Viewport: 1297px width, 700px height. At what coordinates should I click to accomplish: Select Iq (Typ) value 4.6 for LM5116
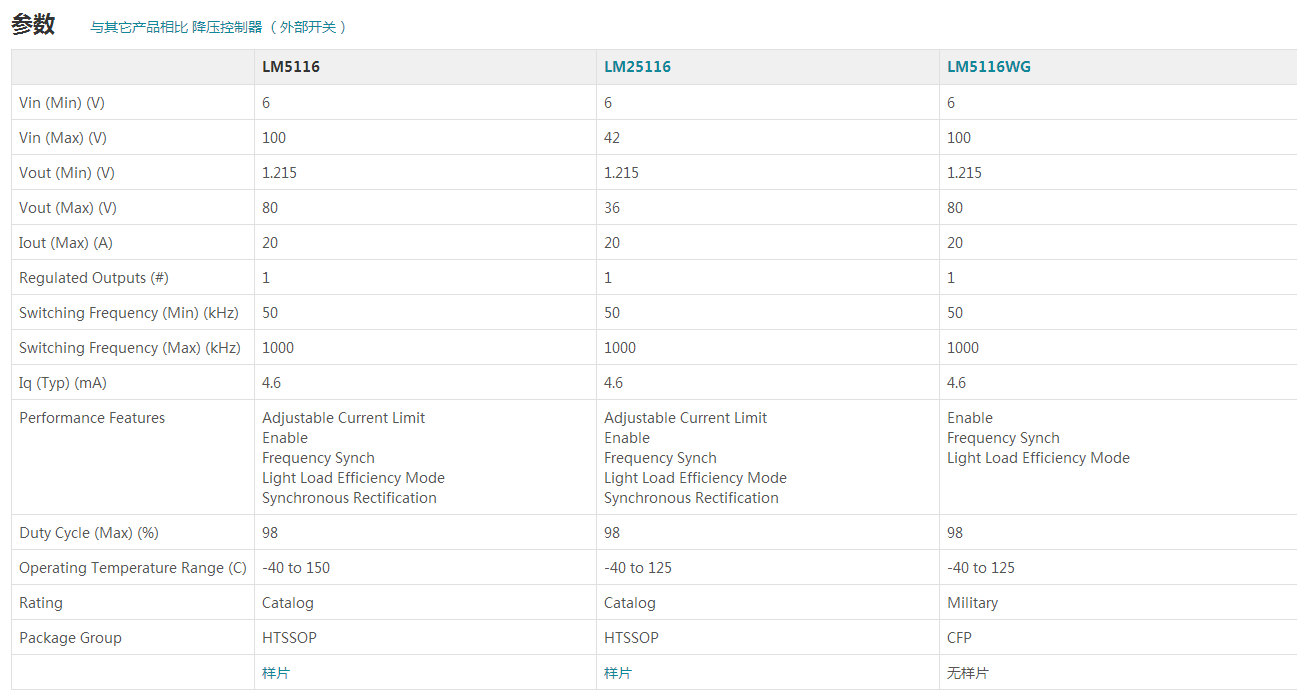(x=272, y=383)
